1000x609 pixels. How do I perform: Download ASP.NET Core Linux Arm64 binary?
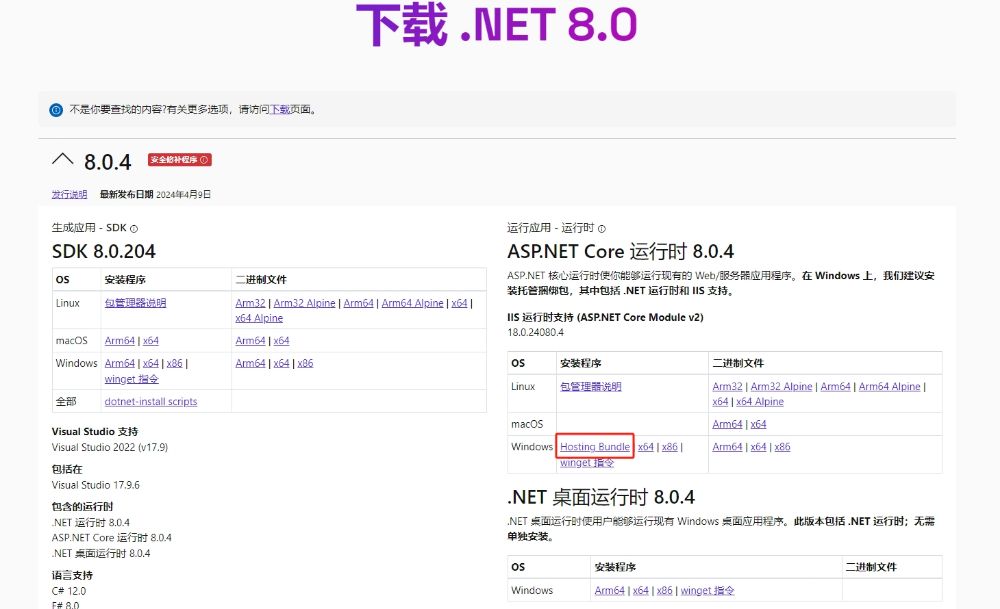[835, 386]
